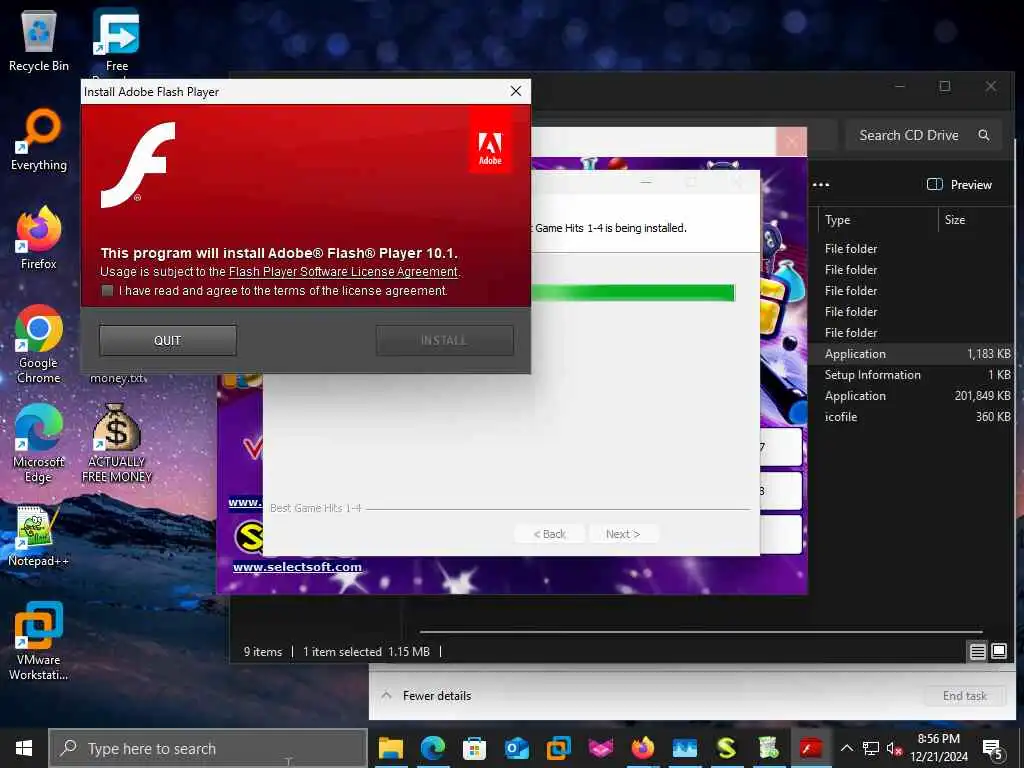The height and width of the screenshot is (768, 1024).
Task: Switch to the Selectsoft 'S' taskbar app
Action: coord(726,748)
